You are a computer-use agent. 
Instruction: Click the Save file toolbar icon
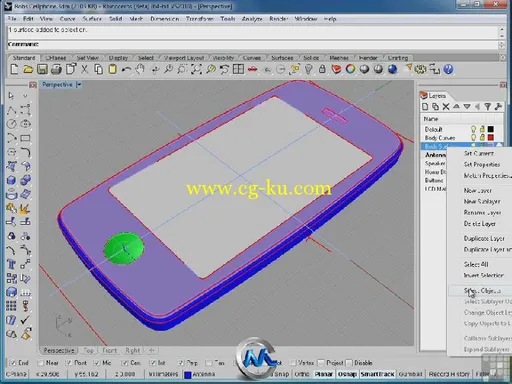pyautogui.click(x=42, y=69)
